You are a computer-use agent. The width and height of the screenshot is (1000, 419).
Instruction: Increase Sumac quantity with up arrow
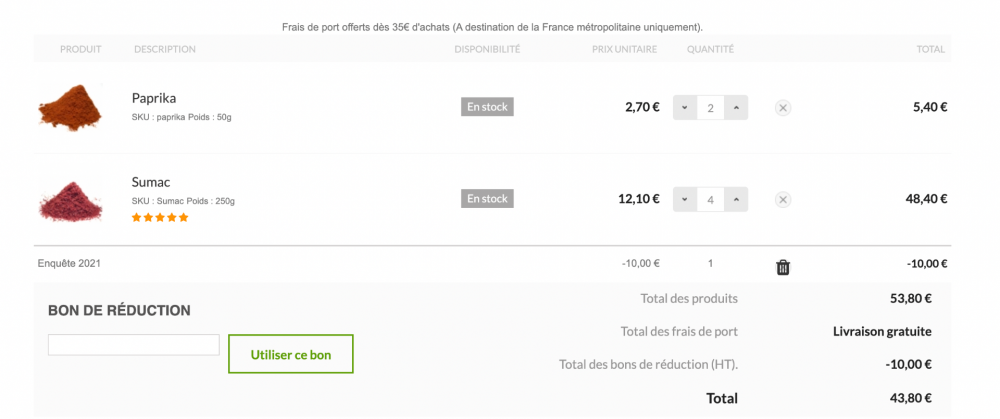tap(736, 200)
